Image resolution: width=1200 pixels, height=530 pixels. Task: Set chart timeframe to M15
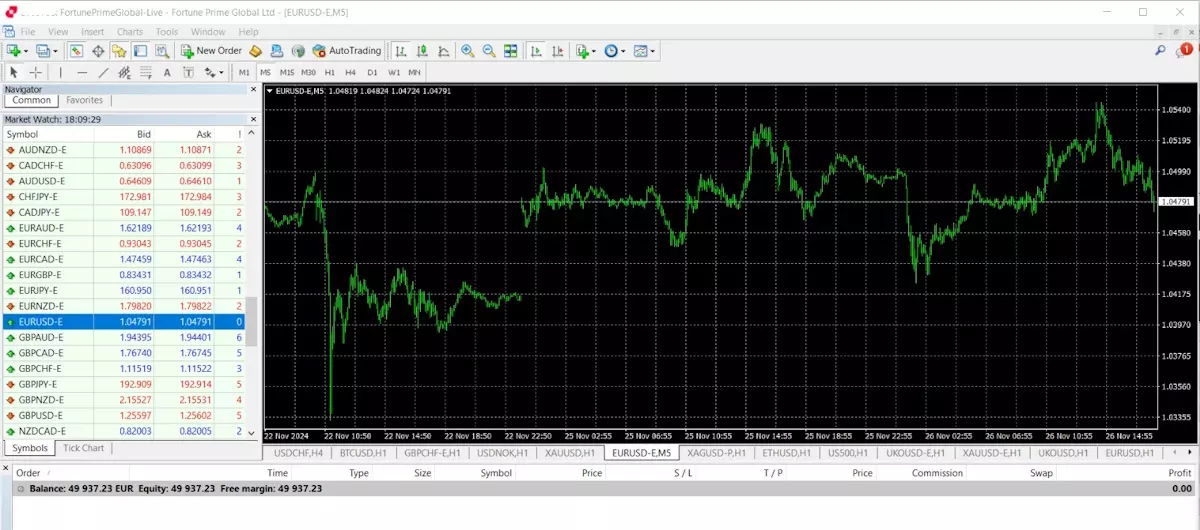pos(287,72)
